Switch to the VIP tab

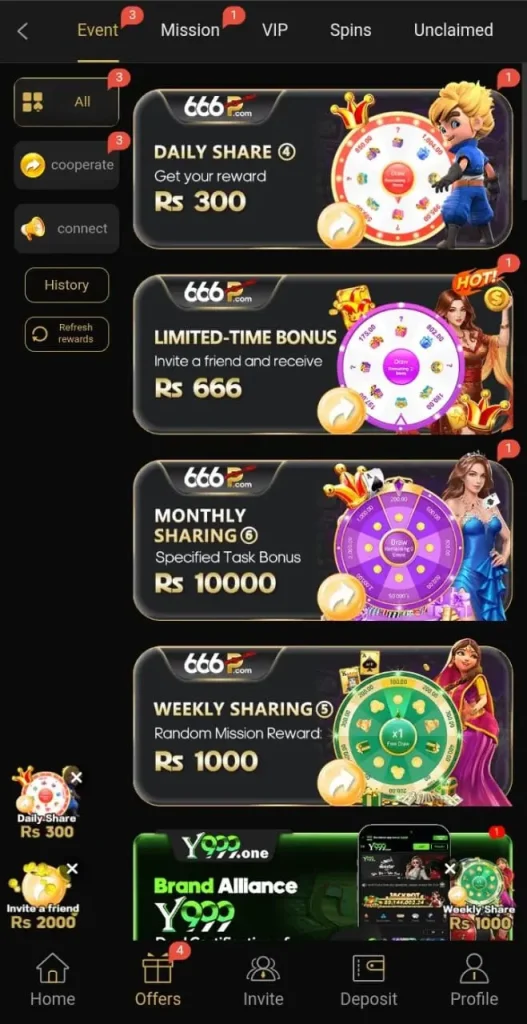point(274,30)
